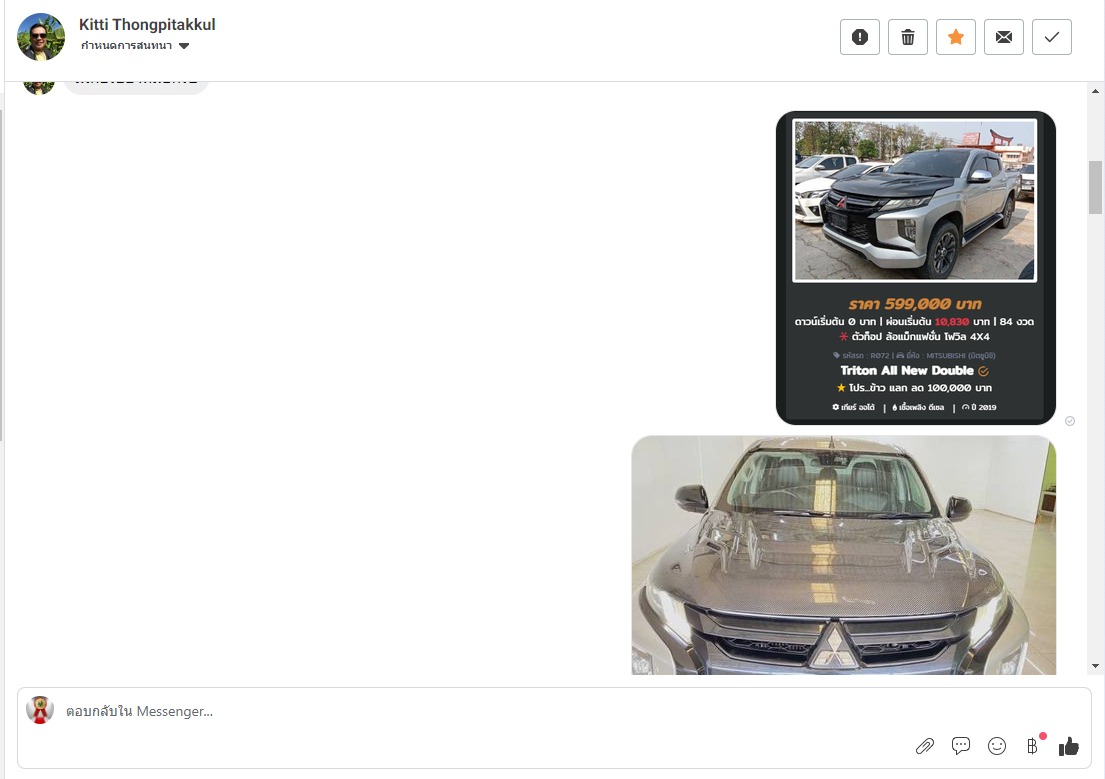Click the scrollbar down arrow
1105x779 pixels.
pos(1095,665)
